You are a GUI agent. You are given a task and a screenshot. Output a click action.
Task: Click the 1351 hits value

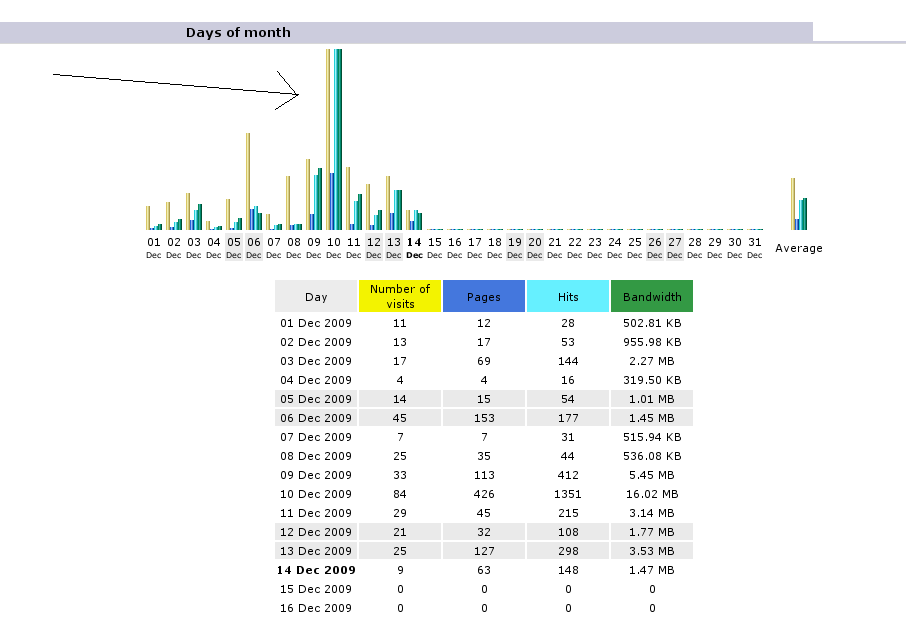[x=568, y=495]
